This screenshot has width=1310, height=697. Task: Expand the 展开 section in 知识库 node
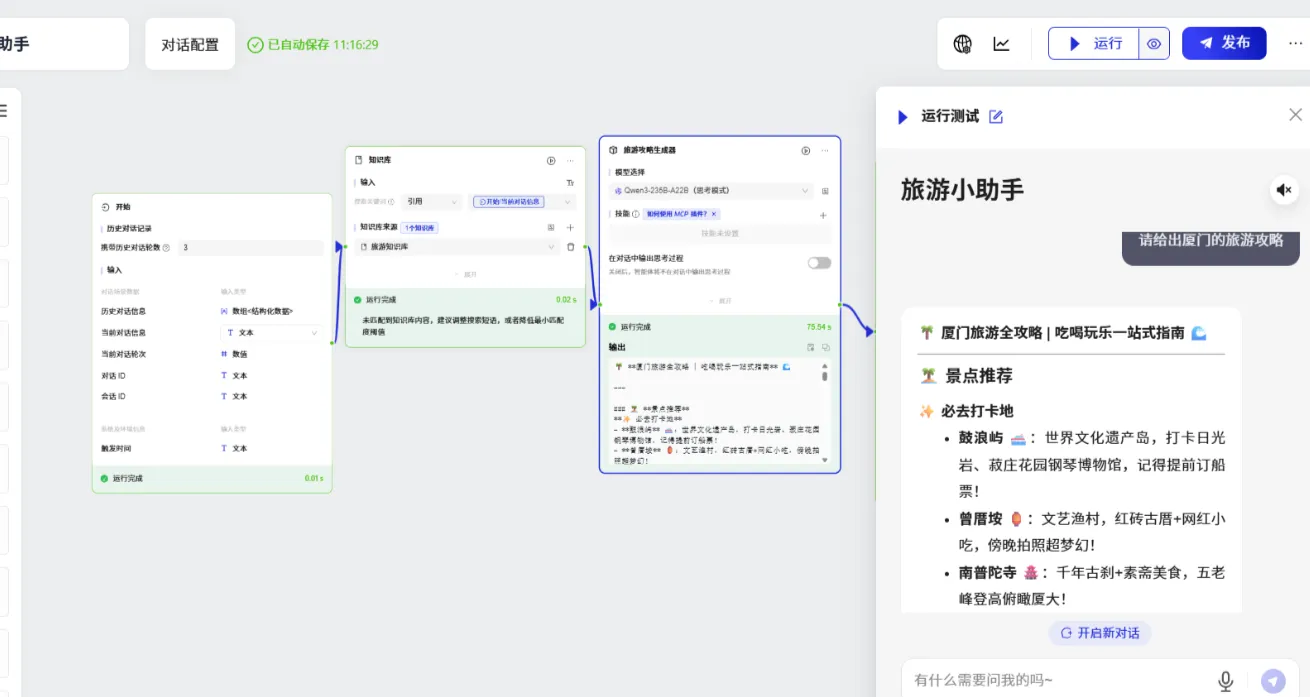465,274
